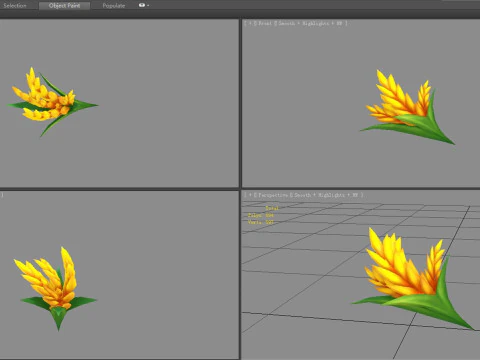Open the Front viewport [+] general menu

(250, 23)
